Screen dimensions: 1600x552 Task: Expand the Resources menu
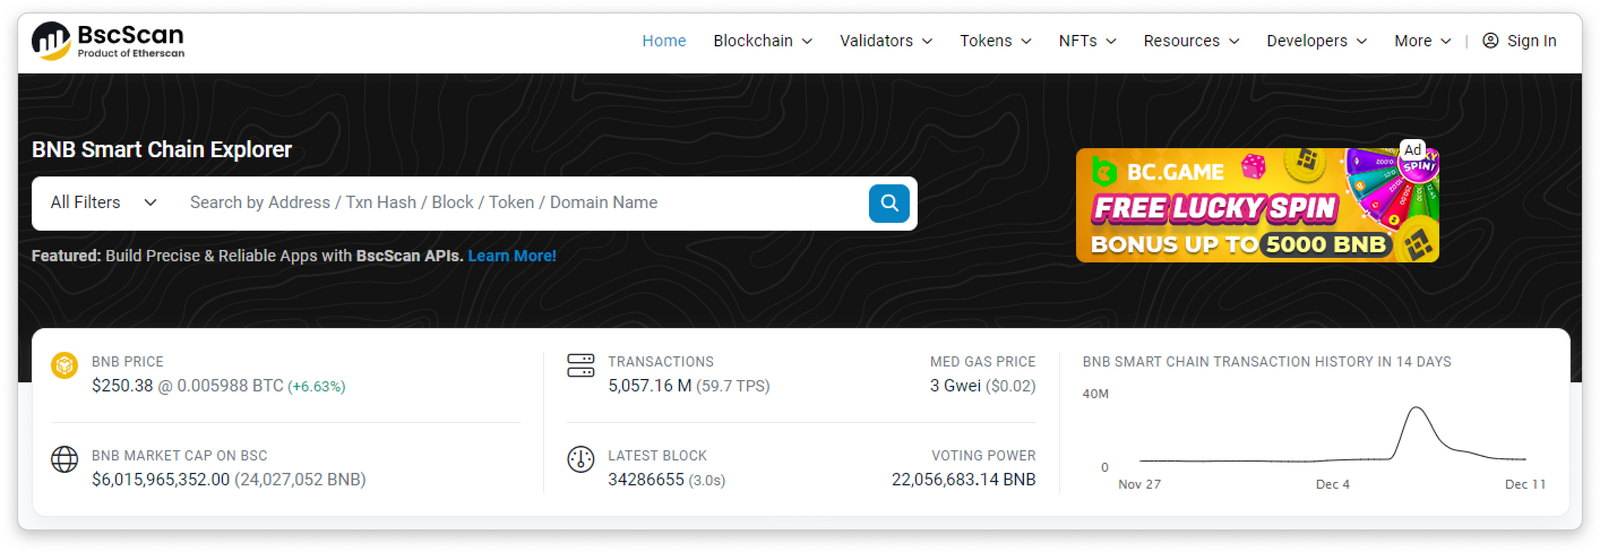coord(1192,41)
